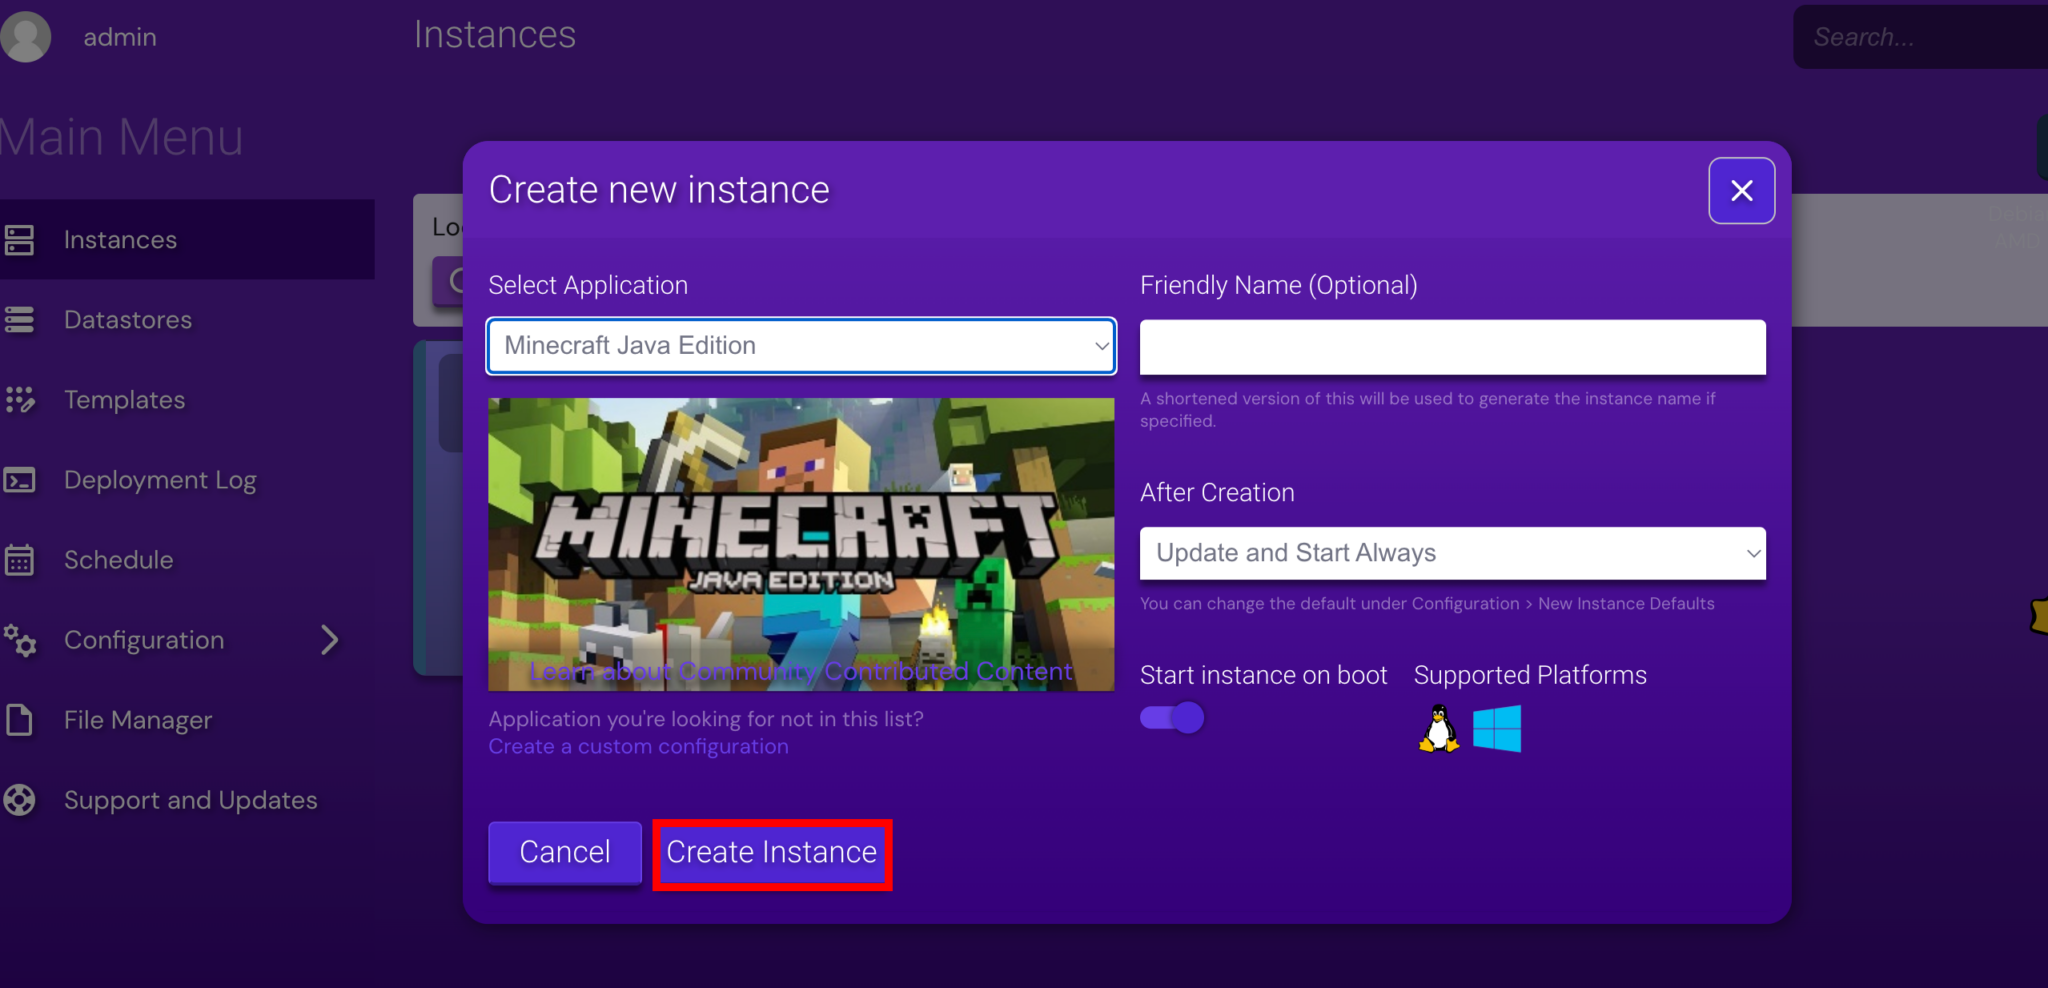Click the Create Instance button
Image resolution: width=2048 pixels, height=988 pixels.
(x=771, y=853)
